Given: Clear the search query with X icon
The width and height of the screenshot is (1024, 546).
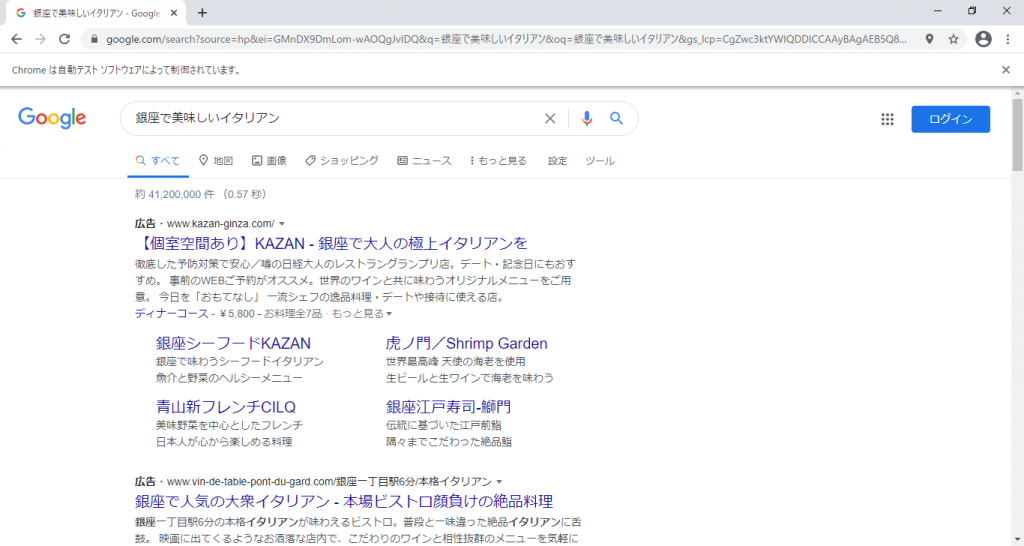Looking at the screenshot, I should coord(549,118).
